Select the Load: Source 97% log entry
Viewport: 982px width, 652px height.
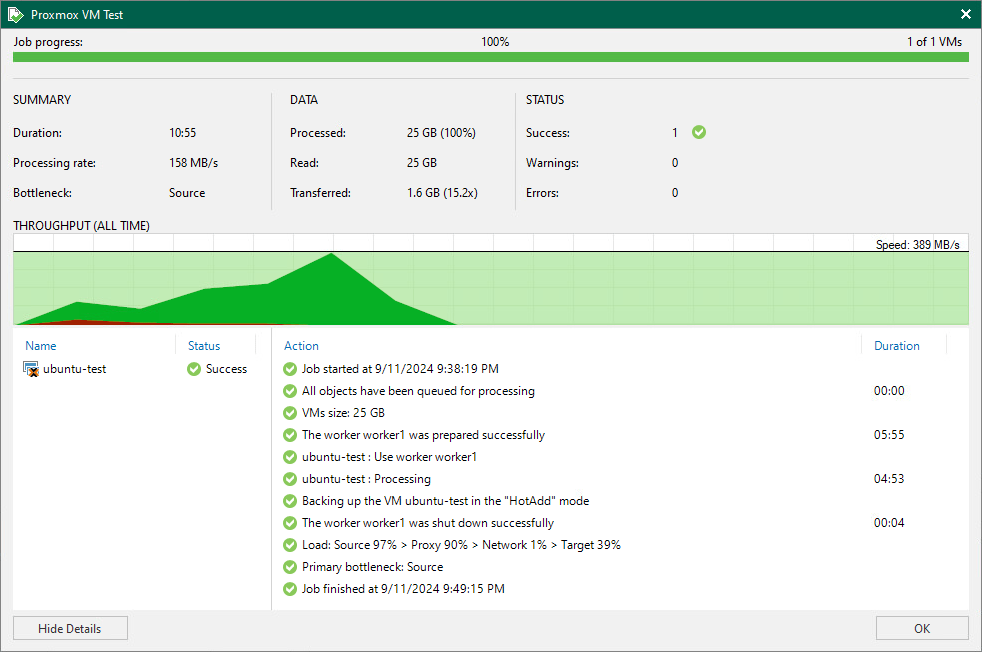(x=461, y=545)
